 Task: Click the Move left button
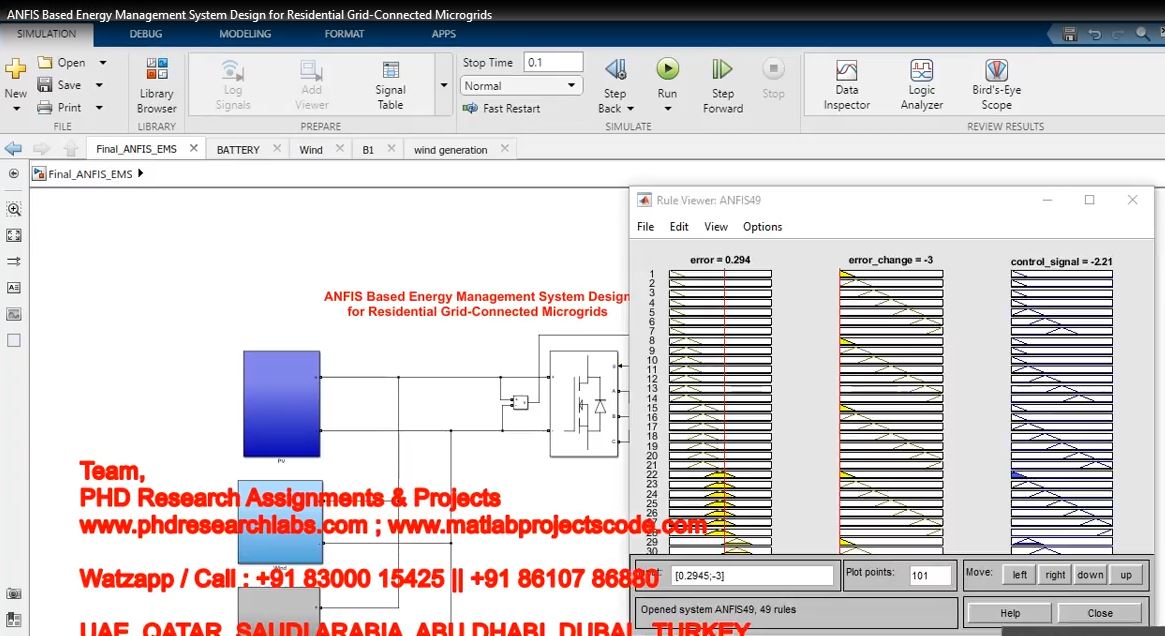(x=1019, y=575)
